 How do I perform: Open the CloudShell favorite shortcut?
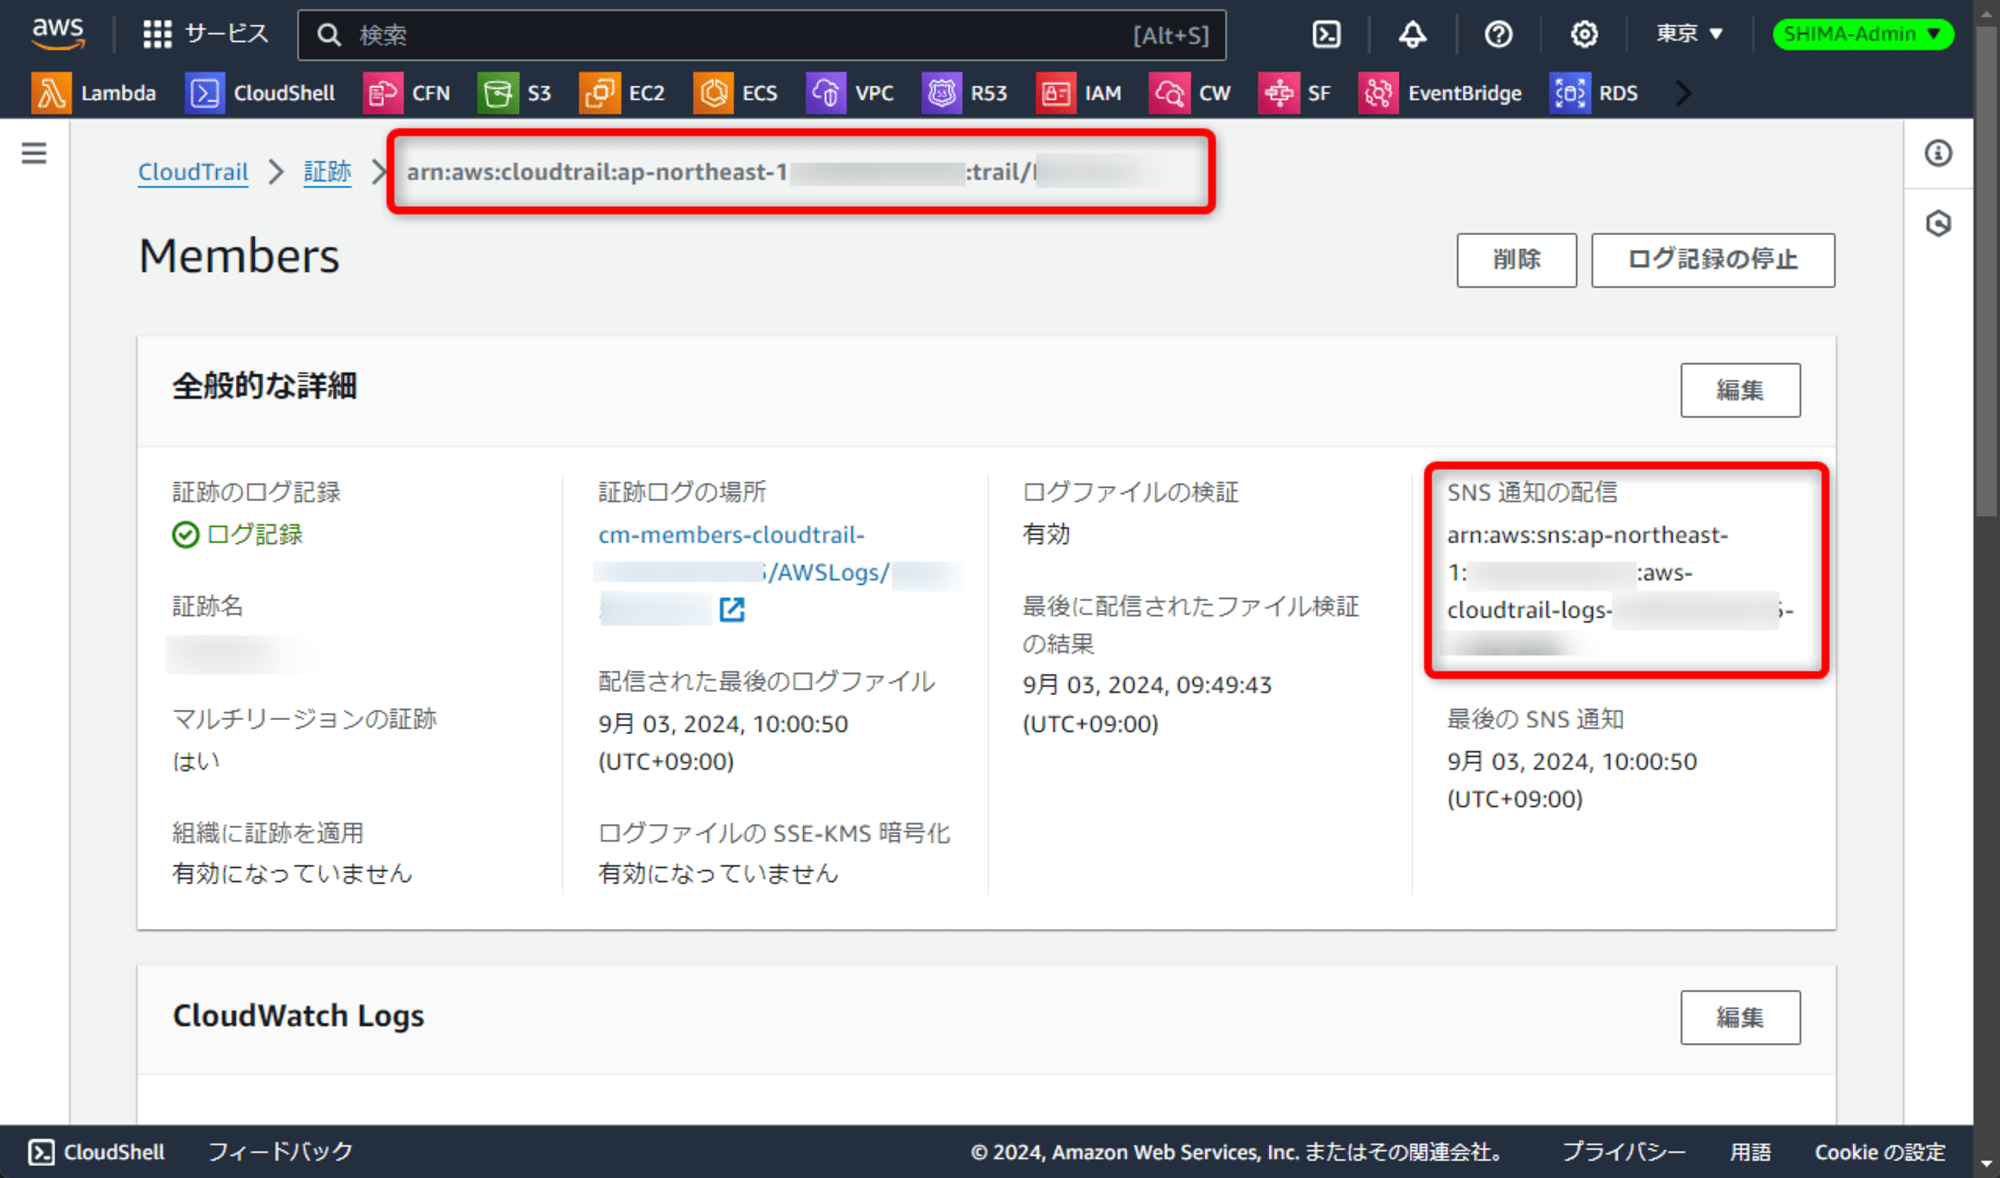(261, 93)
